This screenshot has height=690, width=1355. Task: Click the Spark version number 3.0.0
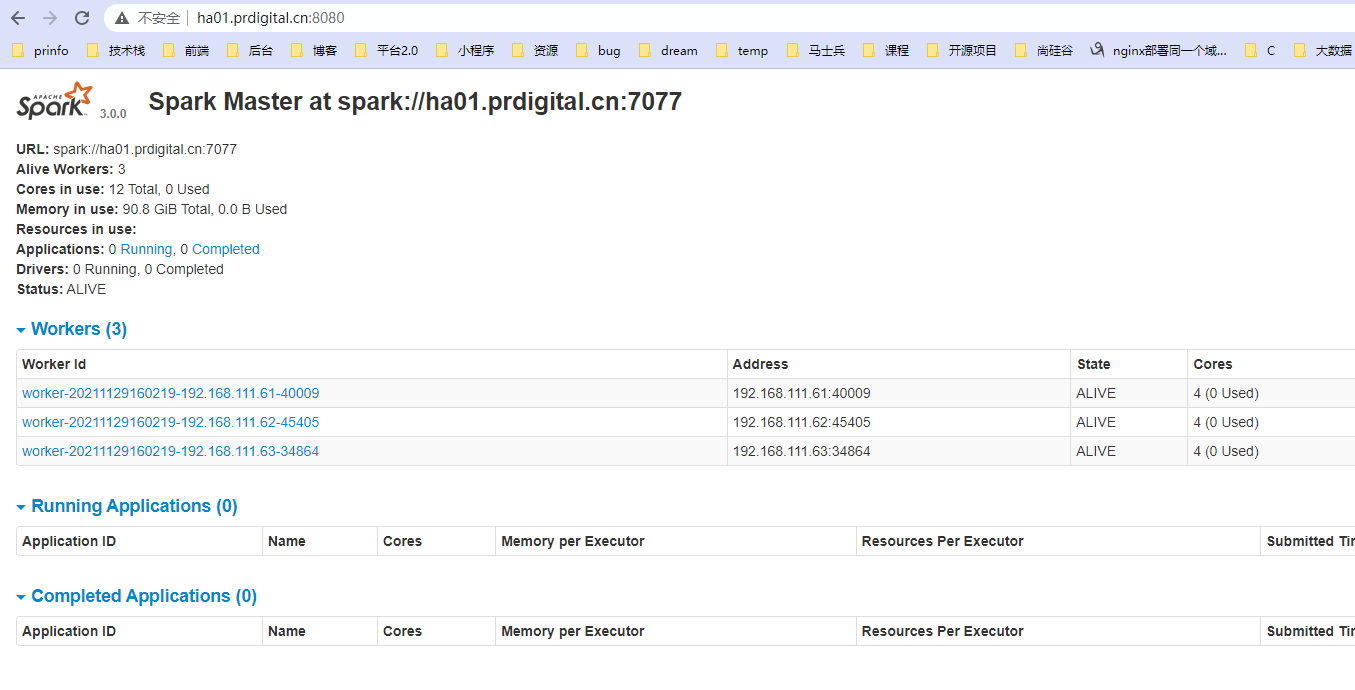[113, 114]
